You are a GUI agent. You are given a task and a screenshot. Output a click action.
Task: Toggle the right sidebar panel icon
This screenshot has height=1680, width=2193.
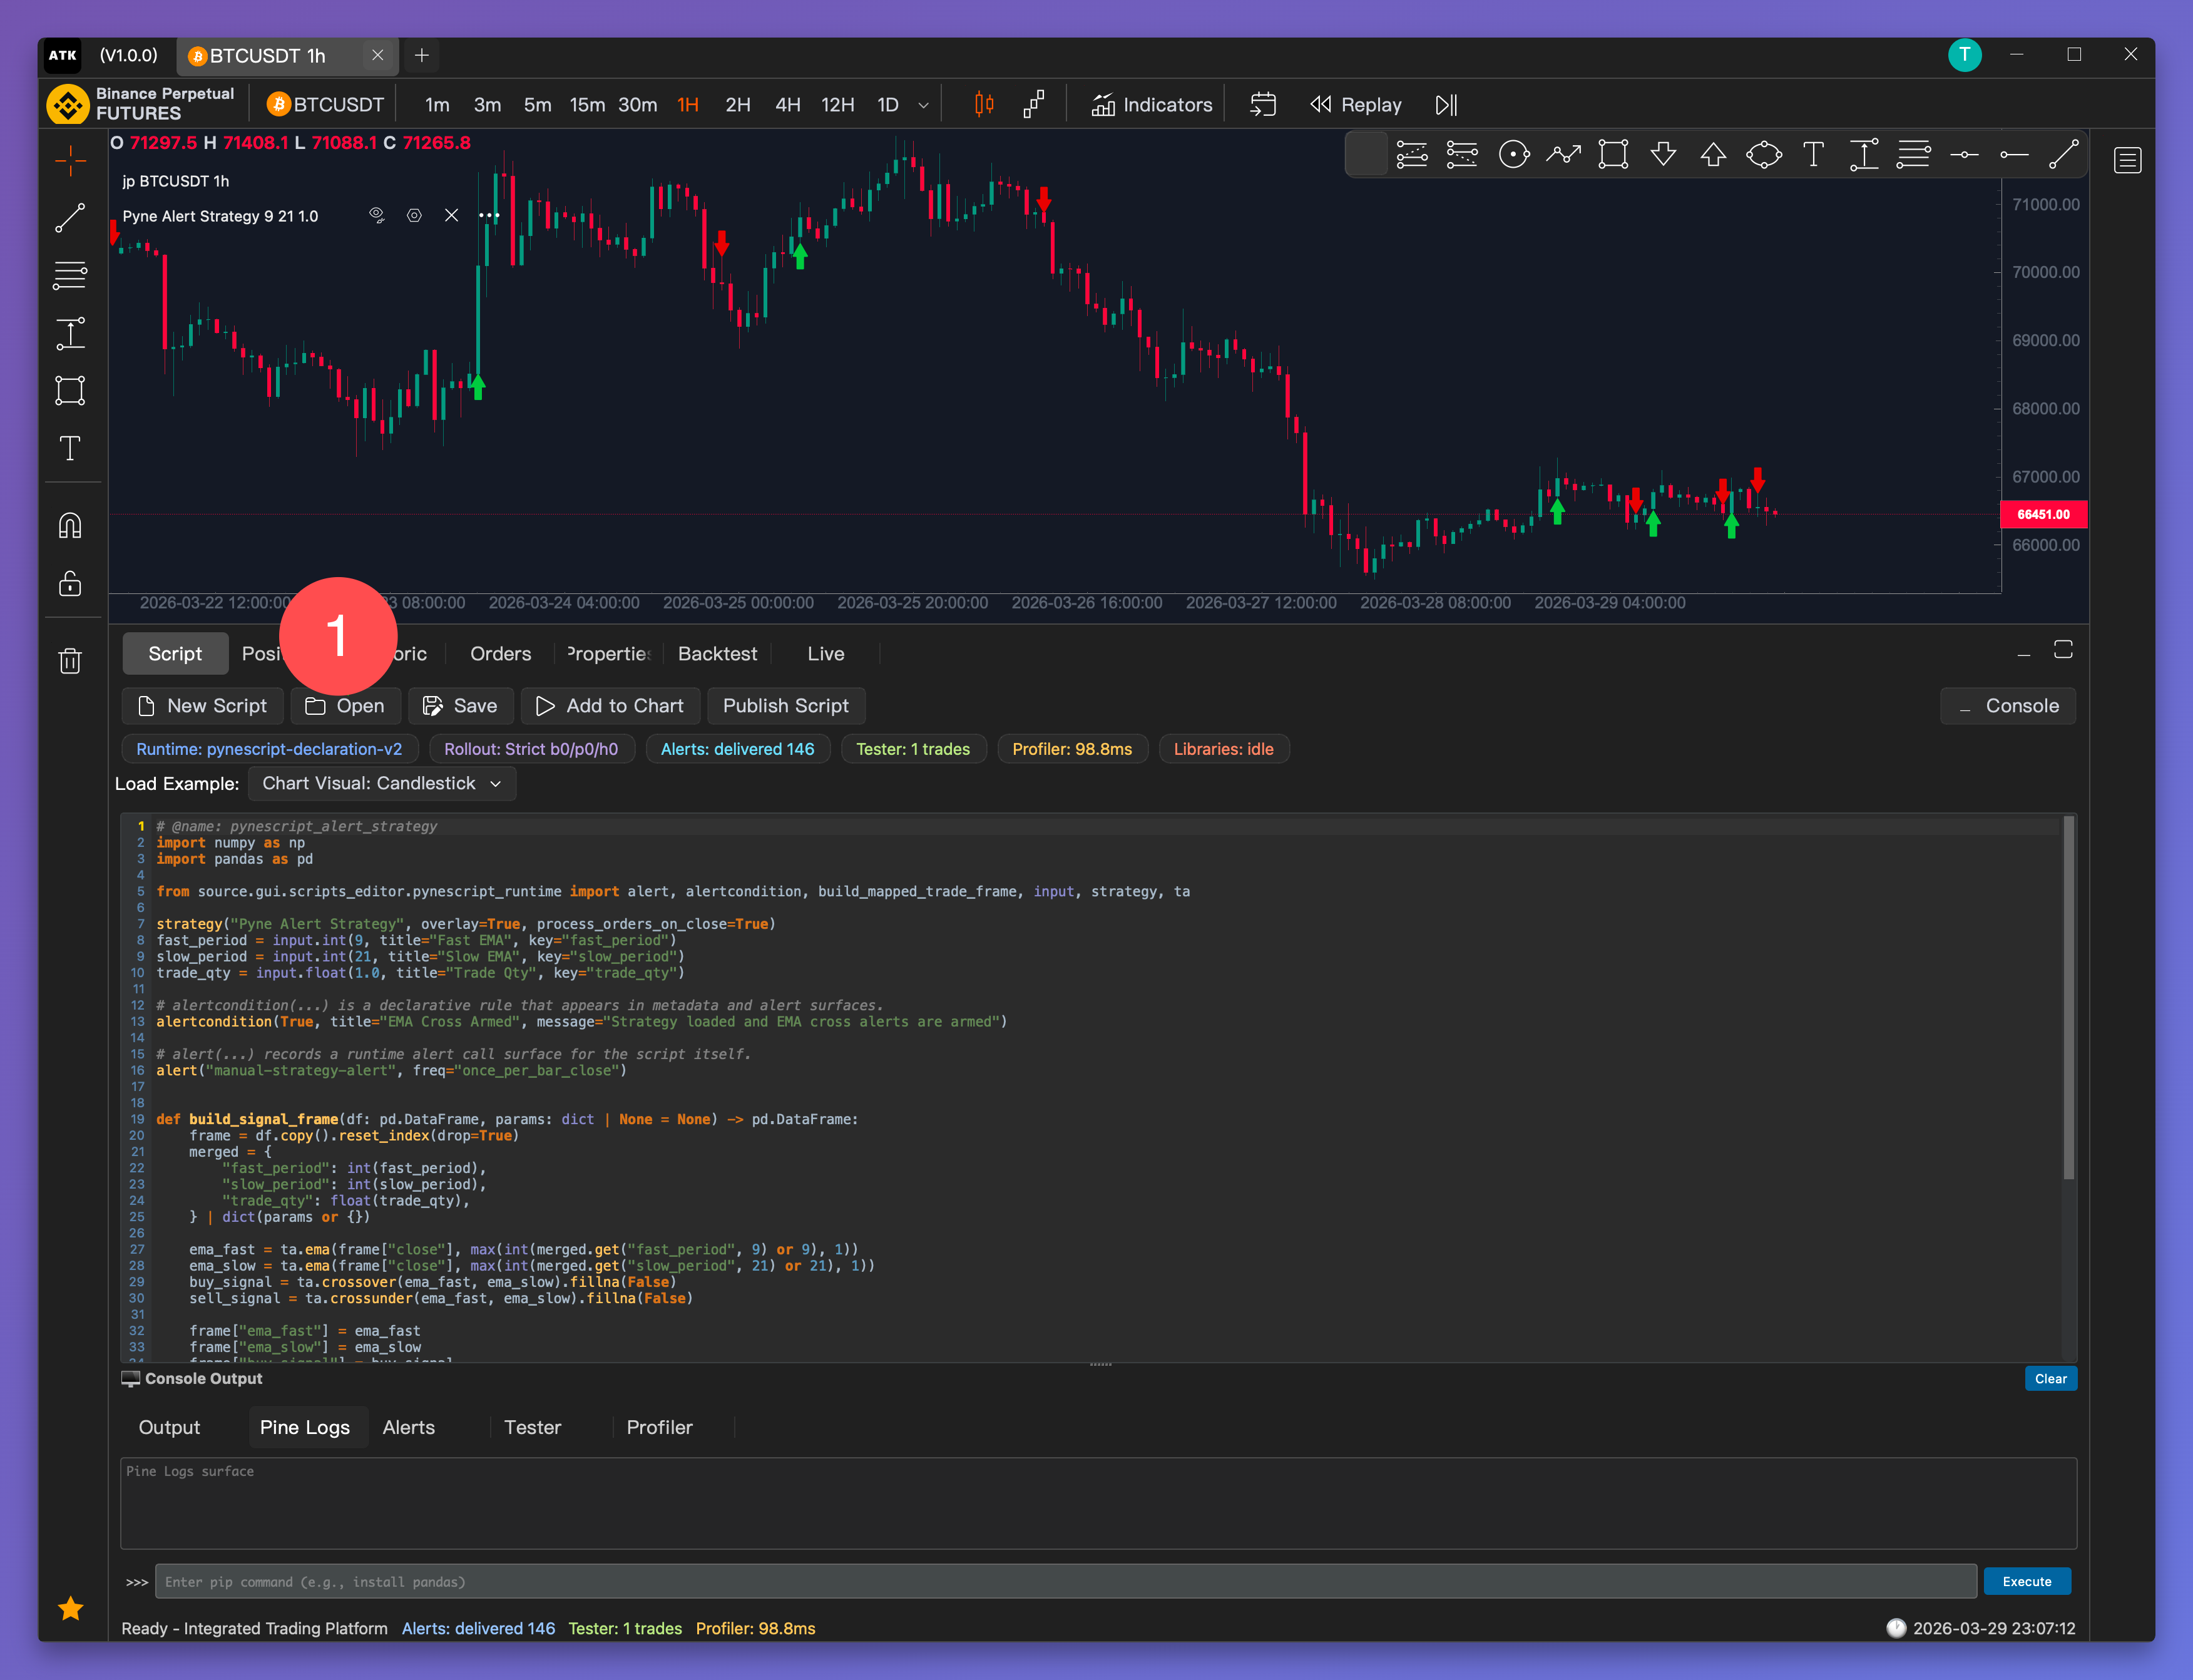[2127, 160]
